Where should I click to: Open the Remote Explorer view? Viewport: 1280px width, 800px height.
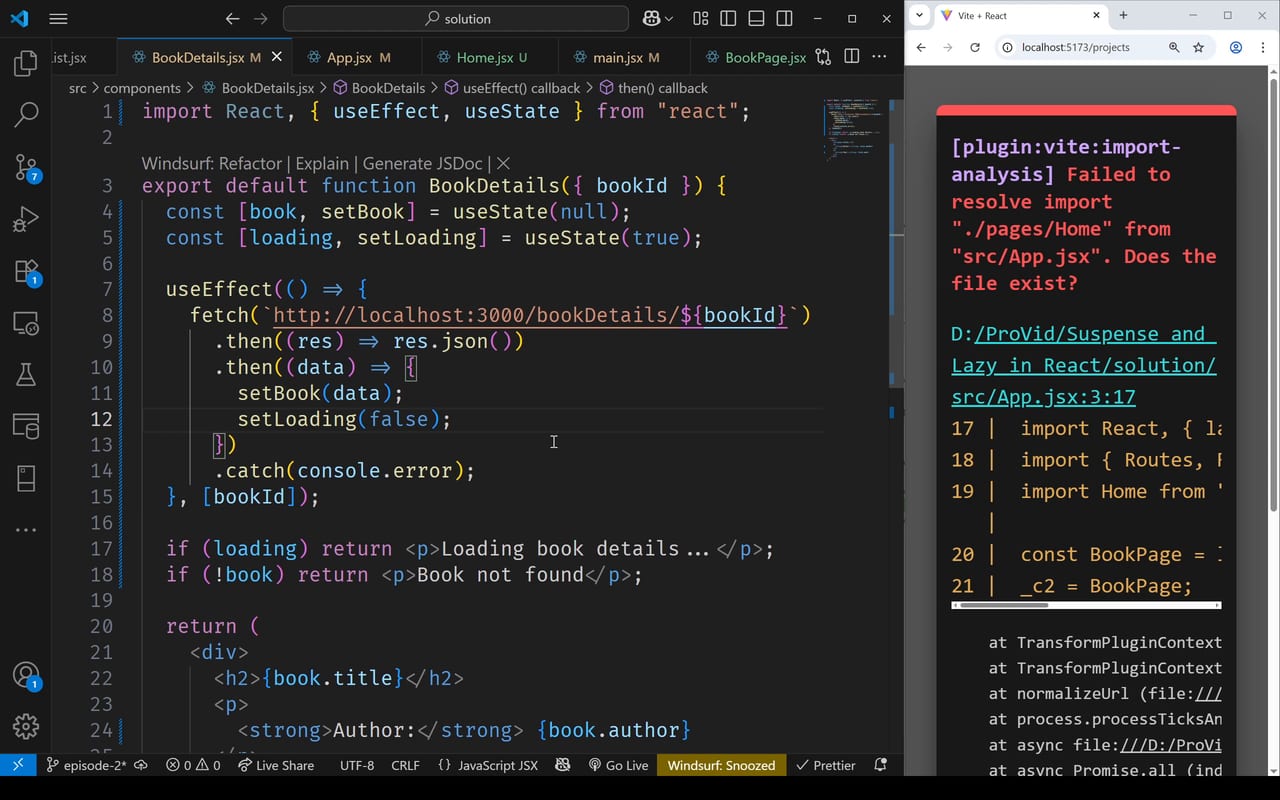click(26, 323)
